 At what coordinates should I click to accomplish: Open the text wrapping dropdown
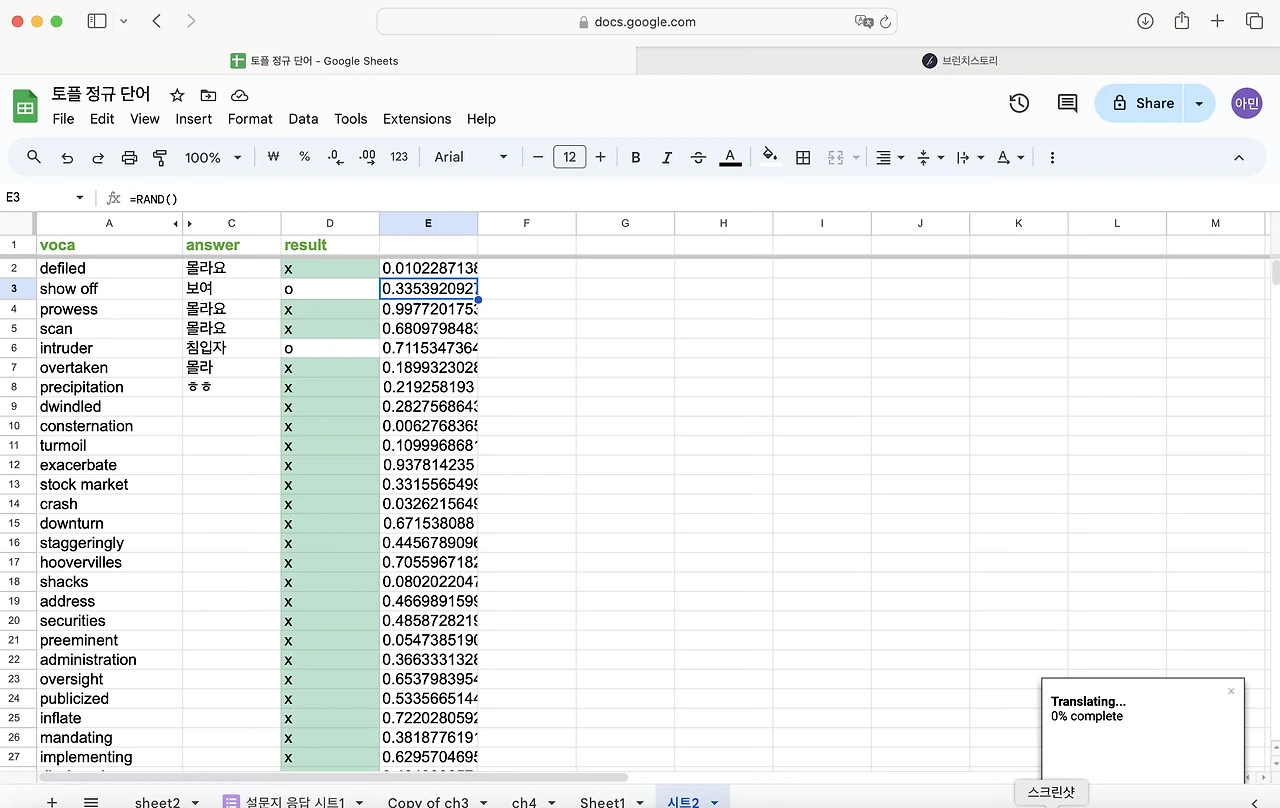[x=970, y=157]
